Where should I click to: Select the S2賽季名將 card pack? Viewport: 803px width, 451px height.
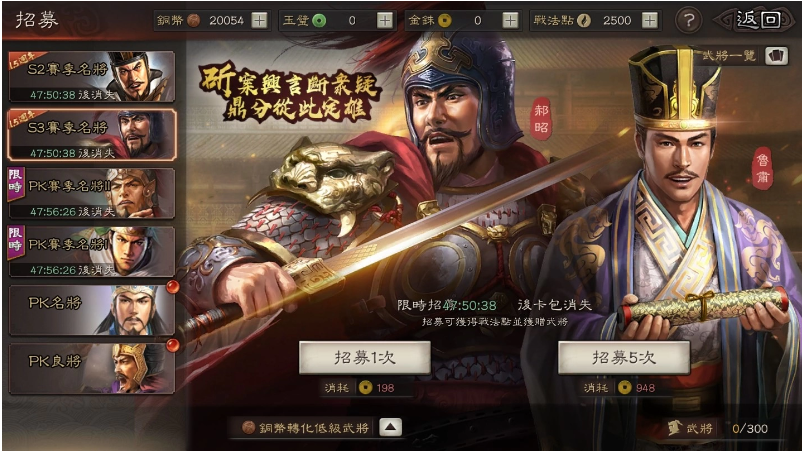[x=92, y=77]
